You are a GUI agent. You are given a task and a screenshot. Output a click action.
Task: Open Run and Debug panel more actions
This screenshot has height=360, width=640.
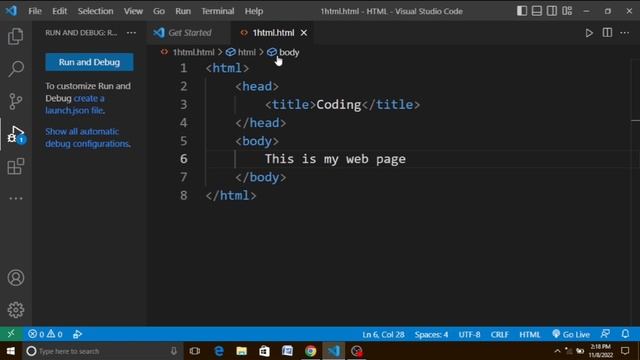(x=131, y=33)
